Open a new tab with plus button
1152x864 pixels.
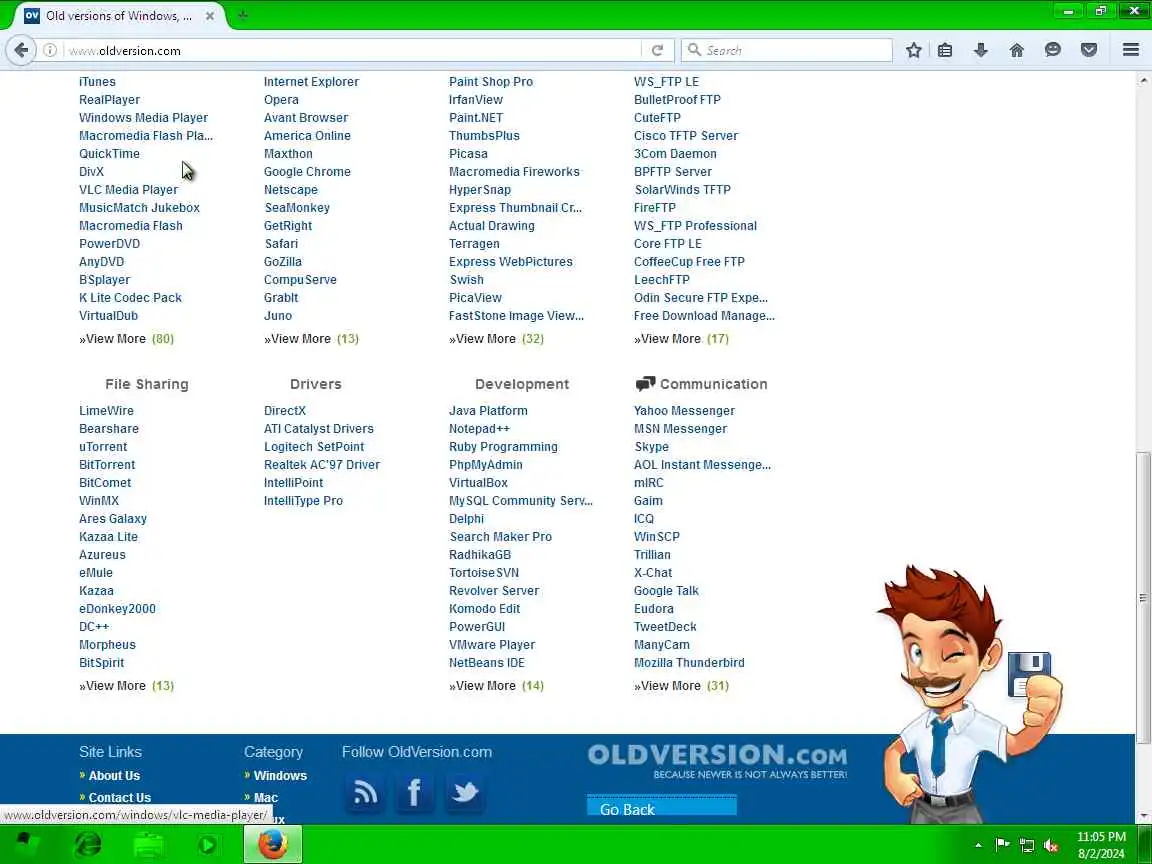(243, 15)
